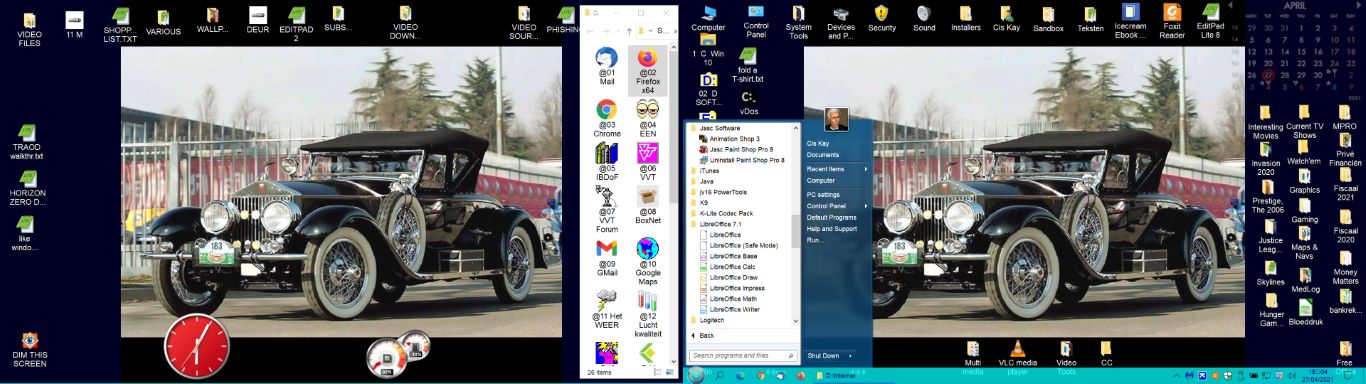Launch Icecream Ebook from the desktop
1366x384 pixels.
[1130, 22]
